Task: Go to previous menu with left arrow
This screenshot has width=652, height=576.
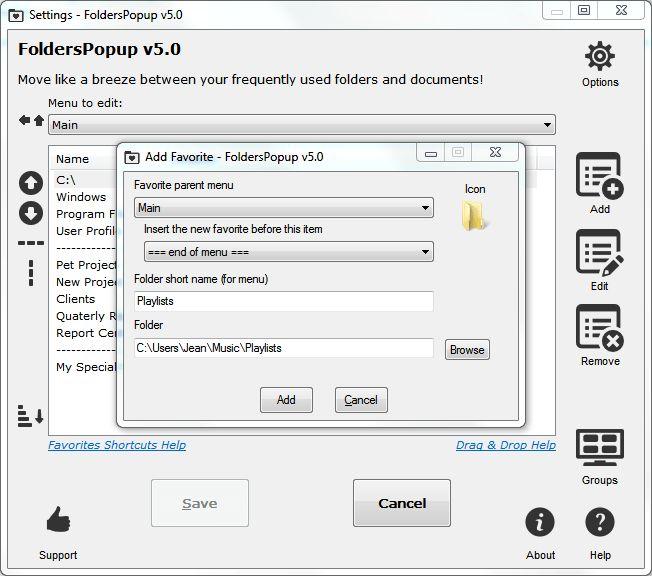Action: (x=25, y=121)
